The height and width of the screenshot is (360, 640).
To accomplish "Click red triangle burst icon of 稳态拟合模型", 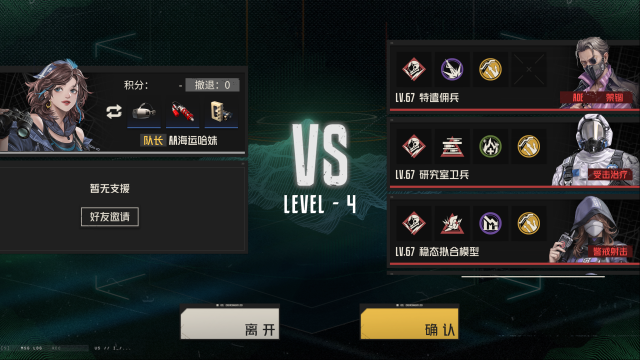I will click(452, 223).
